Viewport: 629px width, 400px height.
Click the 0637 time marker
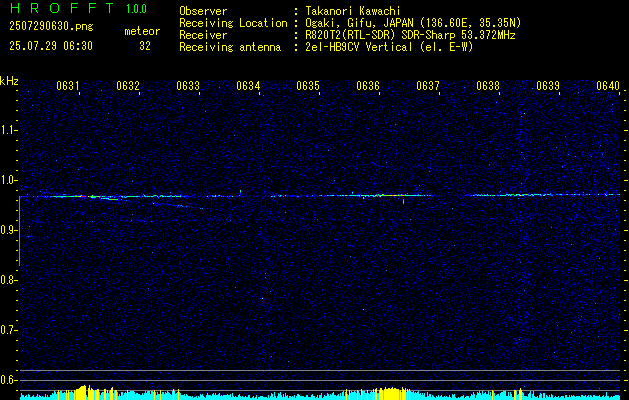(x=428, y=86)
